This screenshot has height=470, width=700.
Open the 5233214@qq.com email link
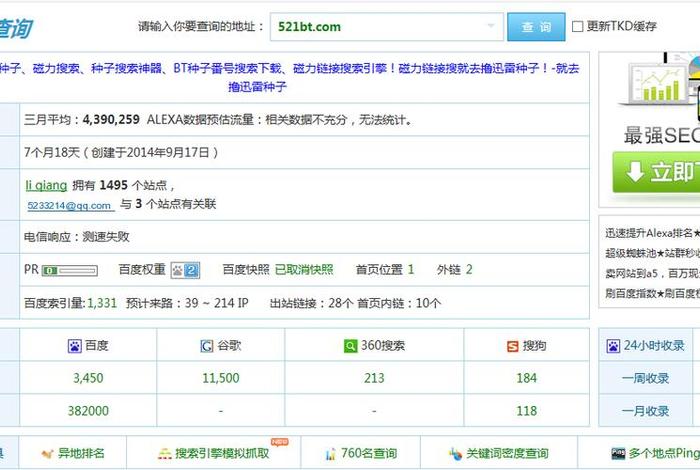69,206
